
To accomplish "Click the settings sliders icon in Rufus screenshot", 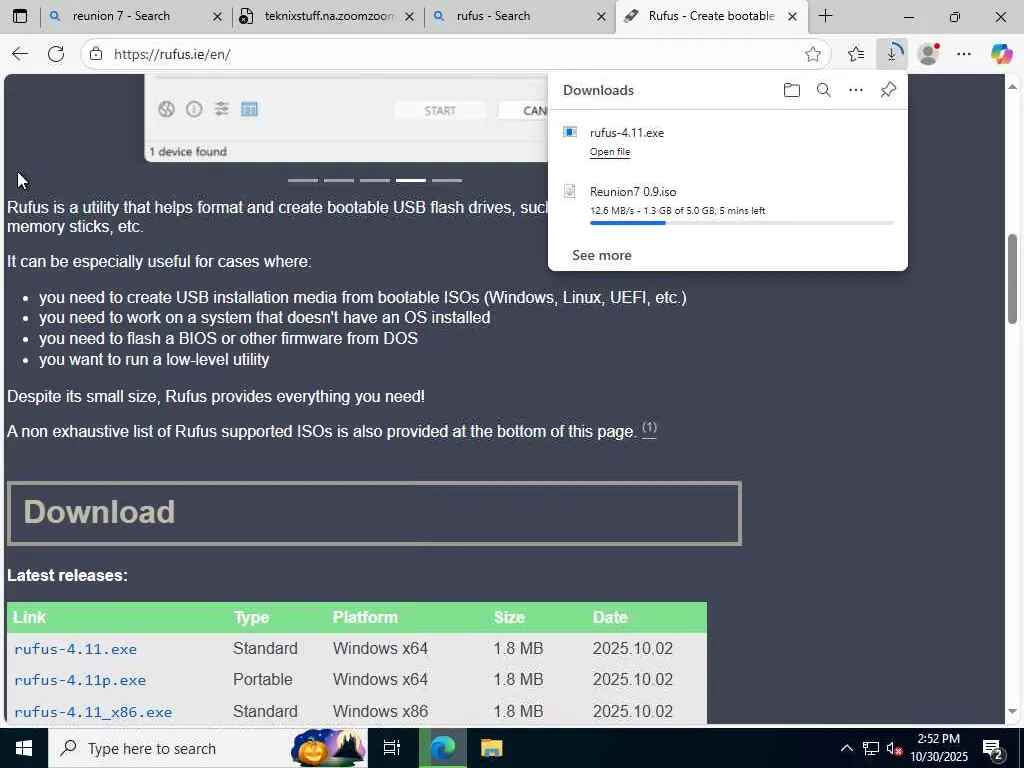I will (221, 109).
